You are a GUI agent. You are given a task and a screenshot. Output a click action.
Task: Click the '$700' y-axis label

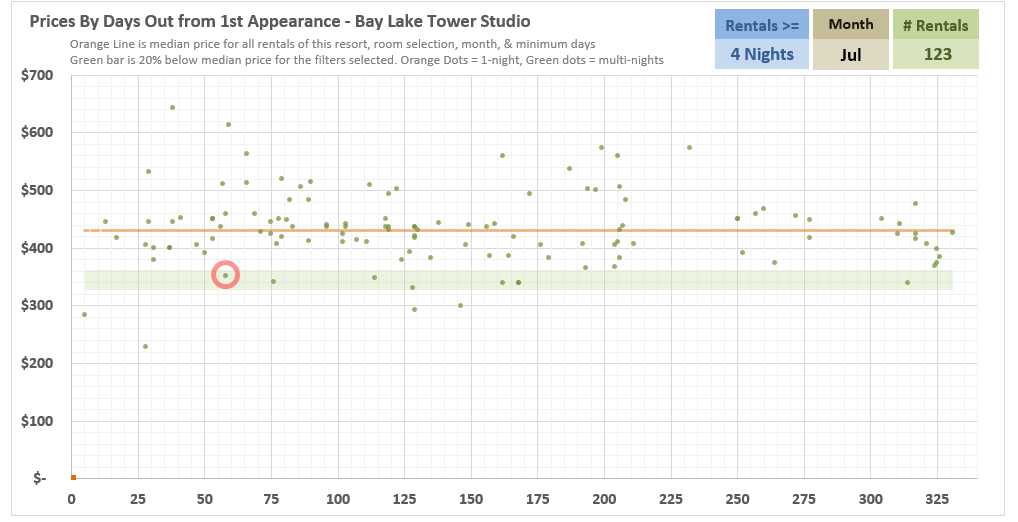pos(37,75)
